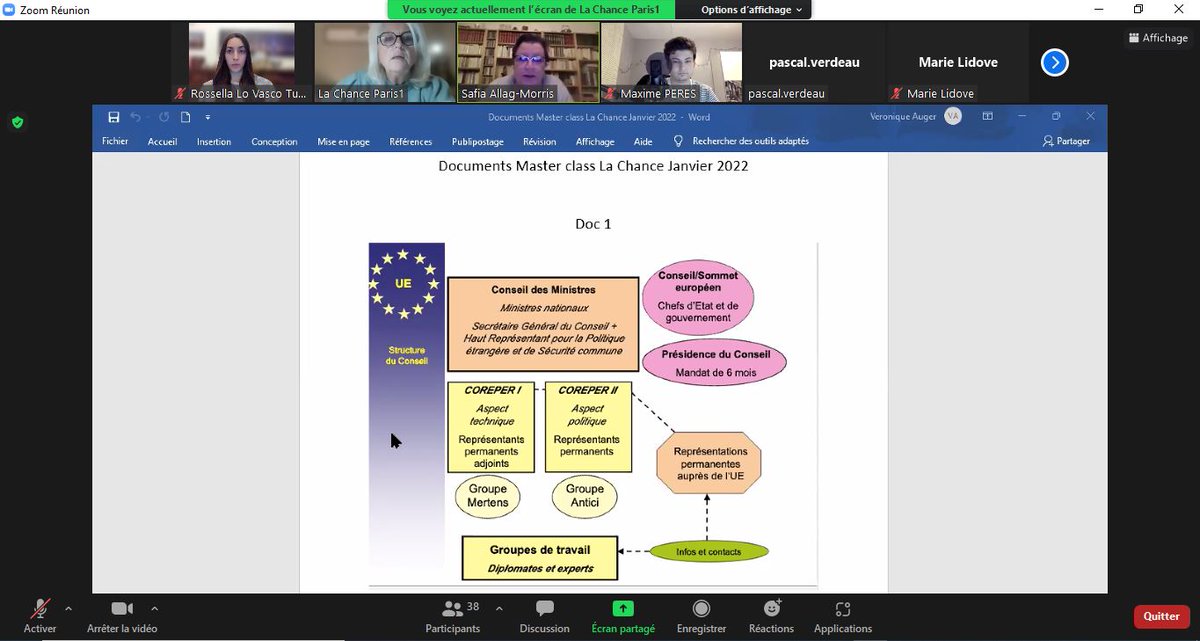Open the Aide ribbon tab
1200x641 pixels.
point(643,141)
